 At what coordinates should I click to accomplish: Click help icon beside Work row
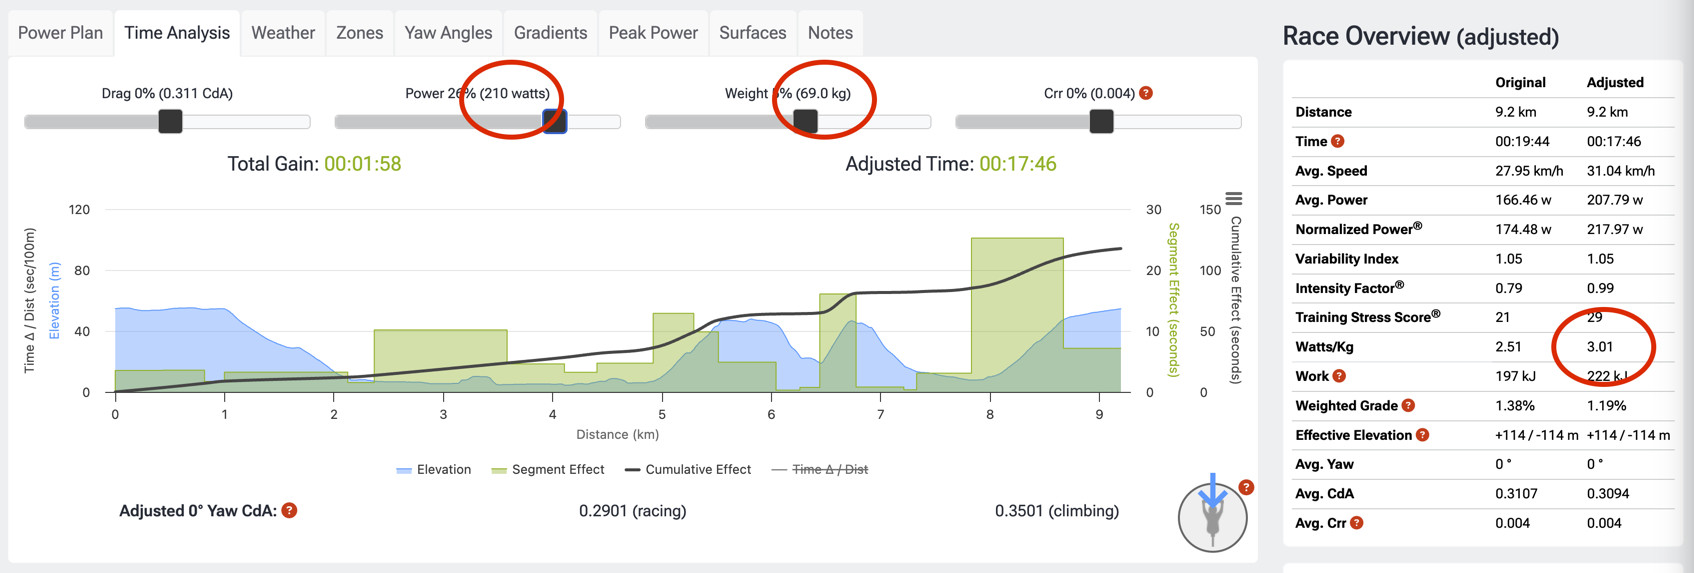pos(1339,376)
